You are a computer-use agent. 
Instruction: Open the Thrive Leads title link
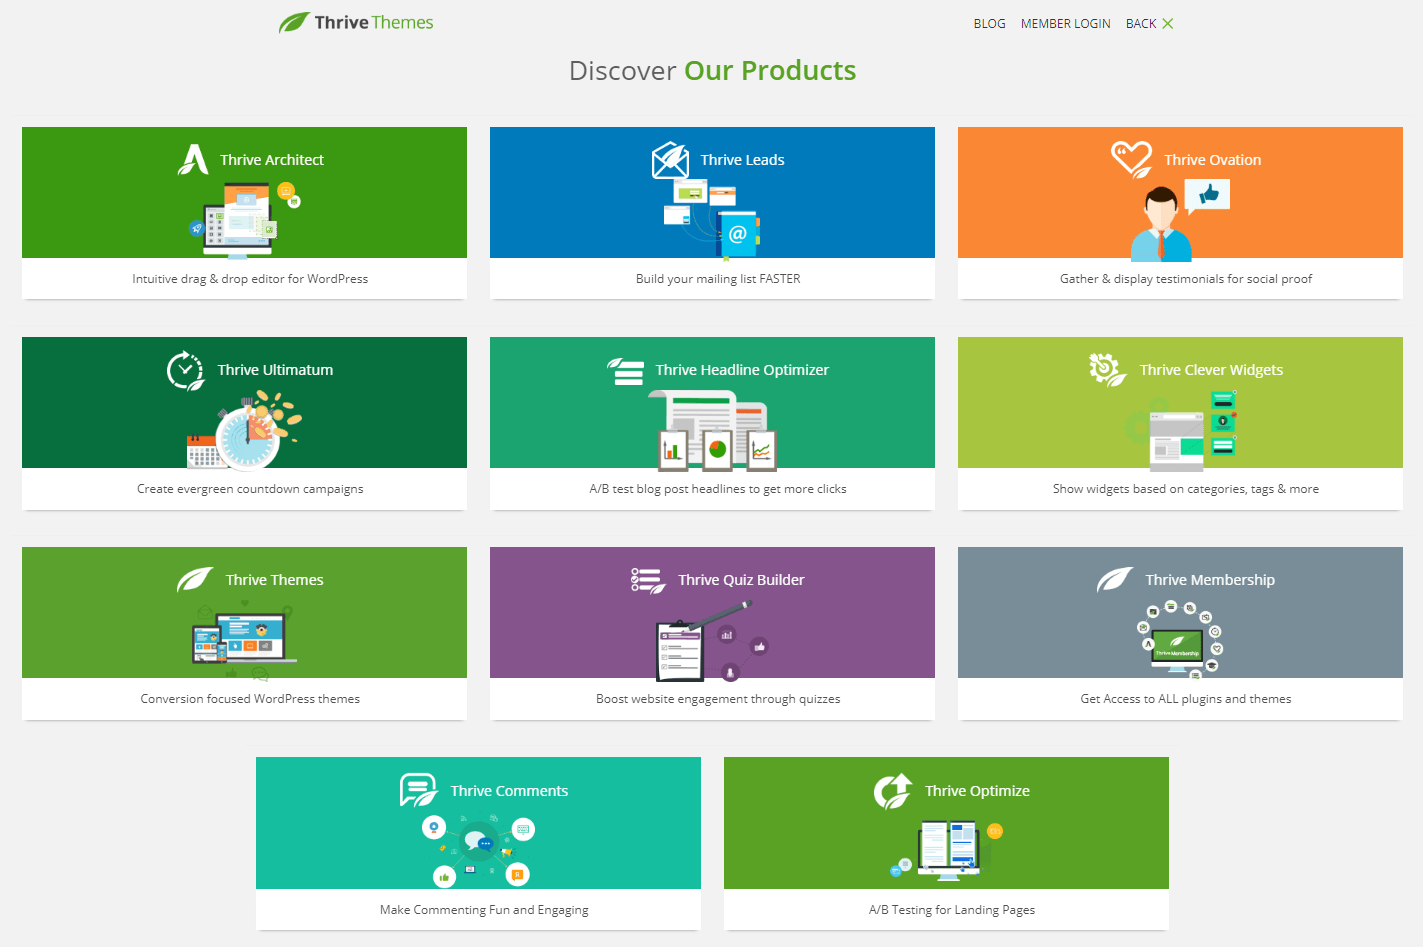(x=742, y=160)
